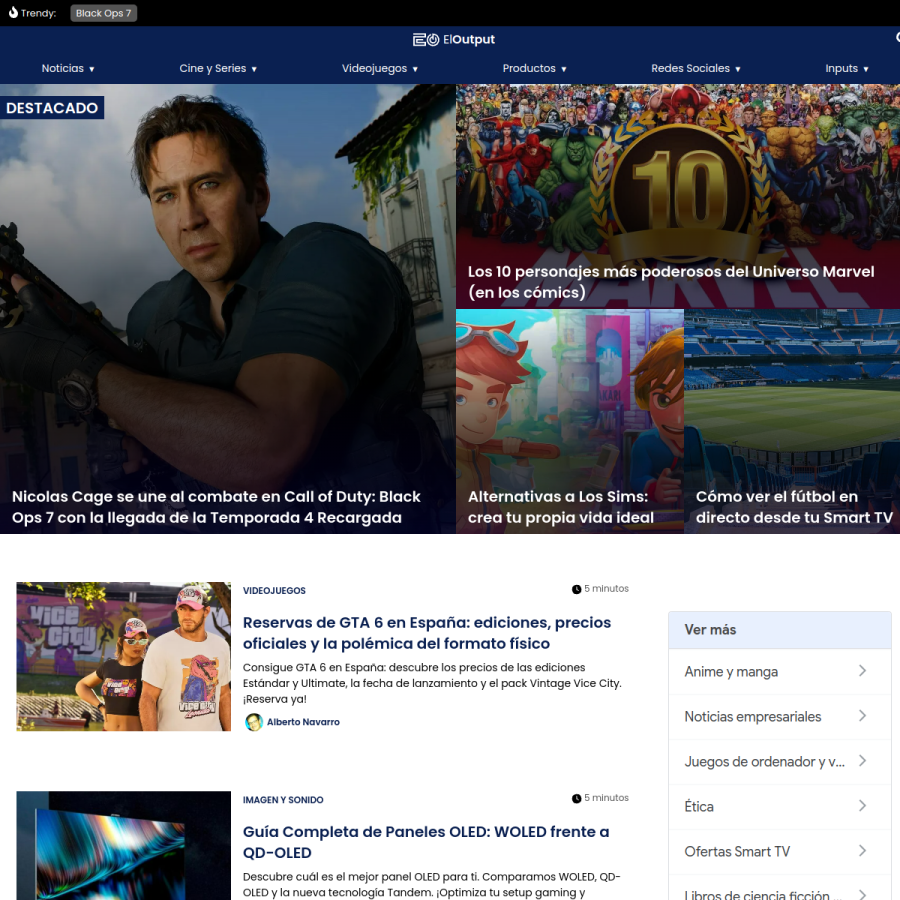Expand the Productos menu
This screenshot has width=900, height=900.
[x=534, y=68]
